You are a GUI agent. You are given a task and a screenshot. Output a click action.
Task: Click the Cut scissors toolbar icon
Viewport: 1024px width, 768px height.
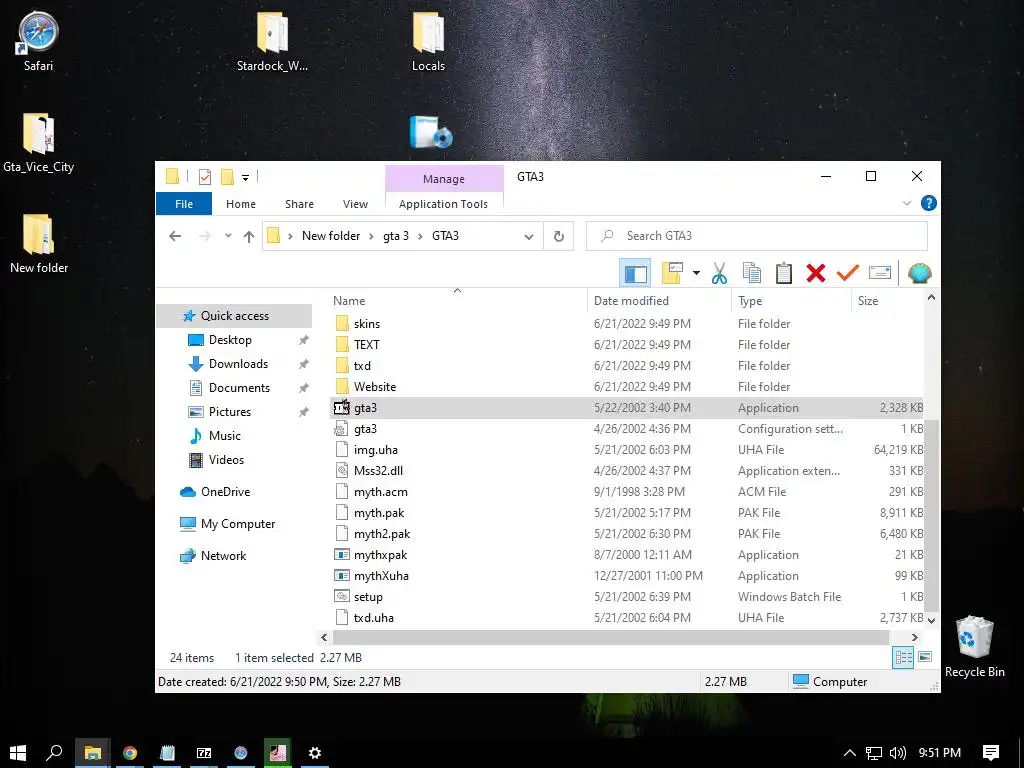point(719,273)
